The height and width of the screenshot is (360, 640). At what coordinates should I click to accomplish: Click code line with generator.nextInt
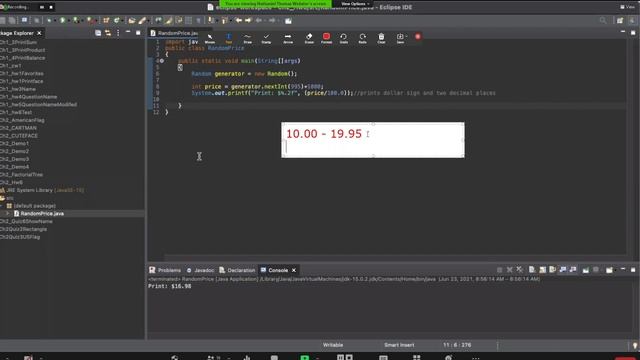click(258, 87)
